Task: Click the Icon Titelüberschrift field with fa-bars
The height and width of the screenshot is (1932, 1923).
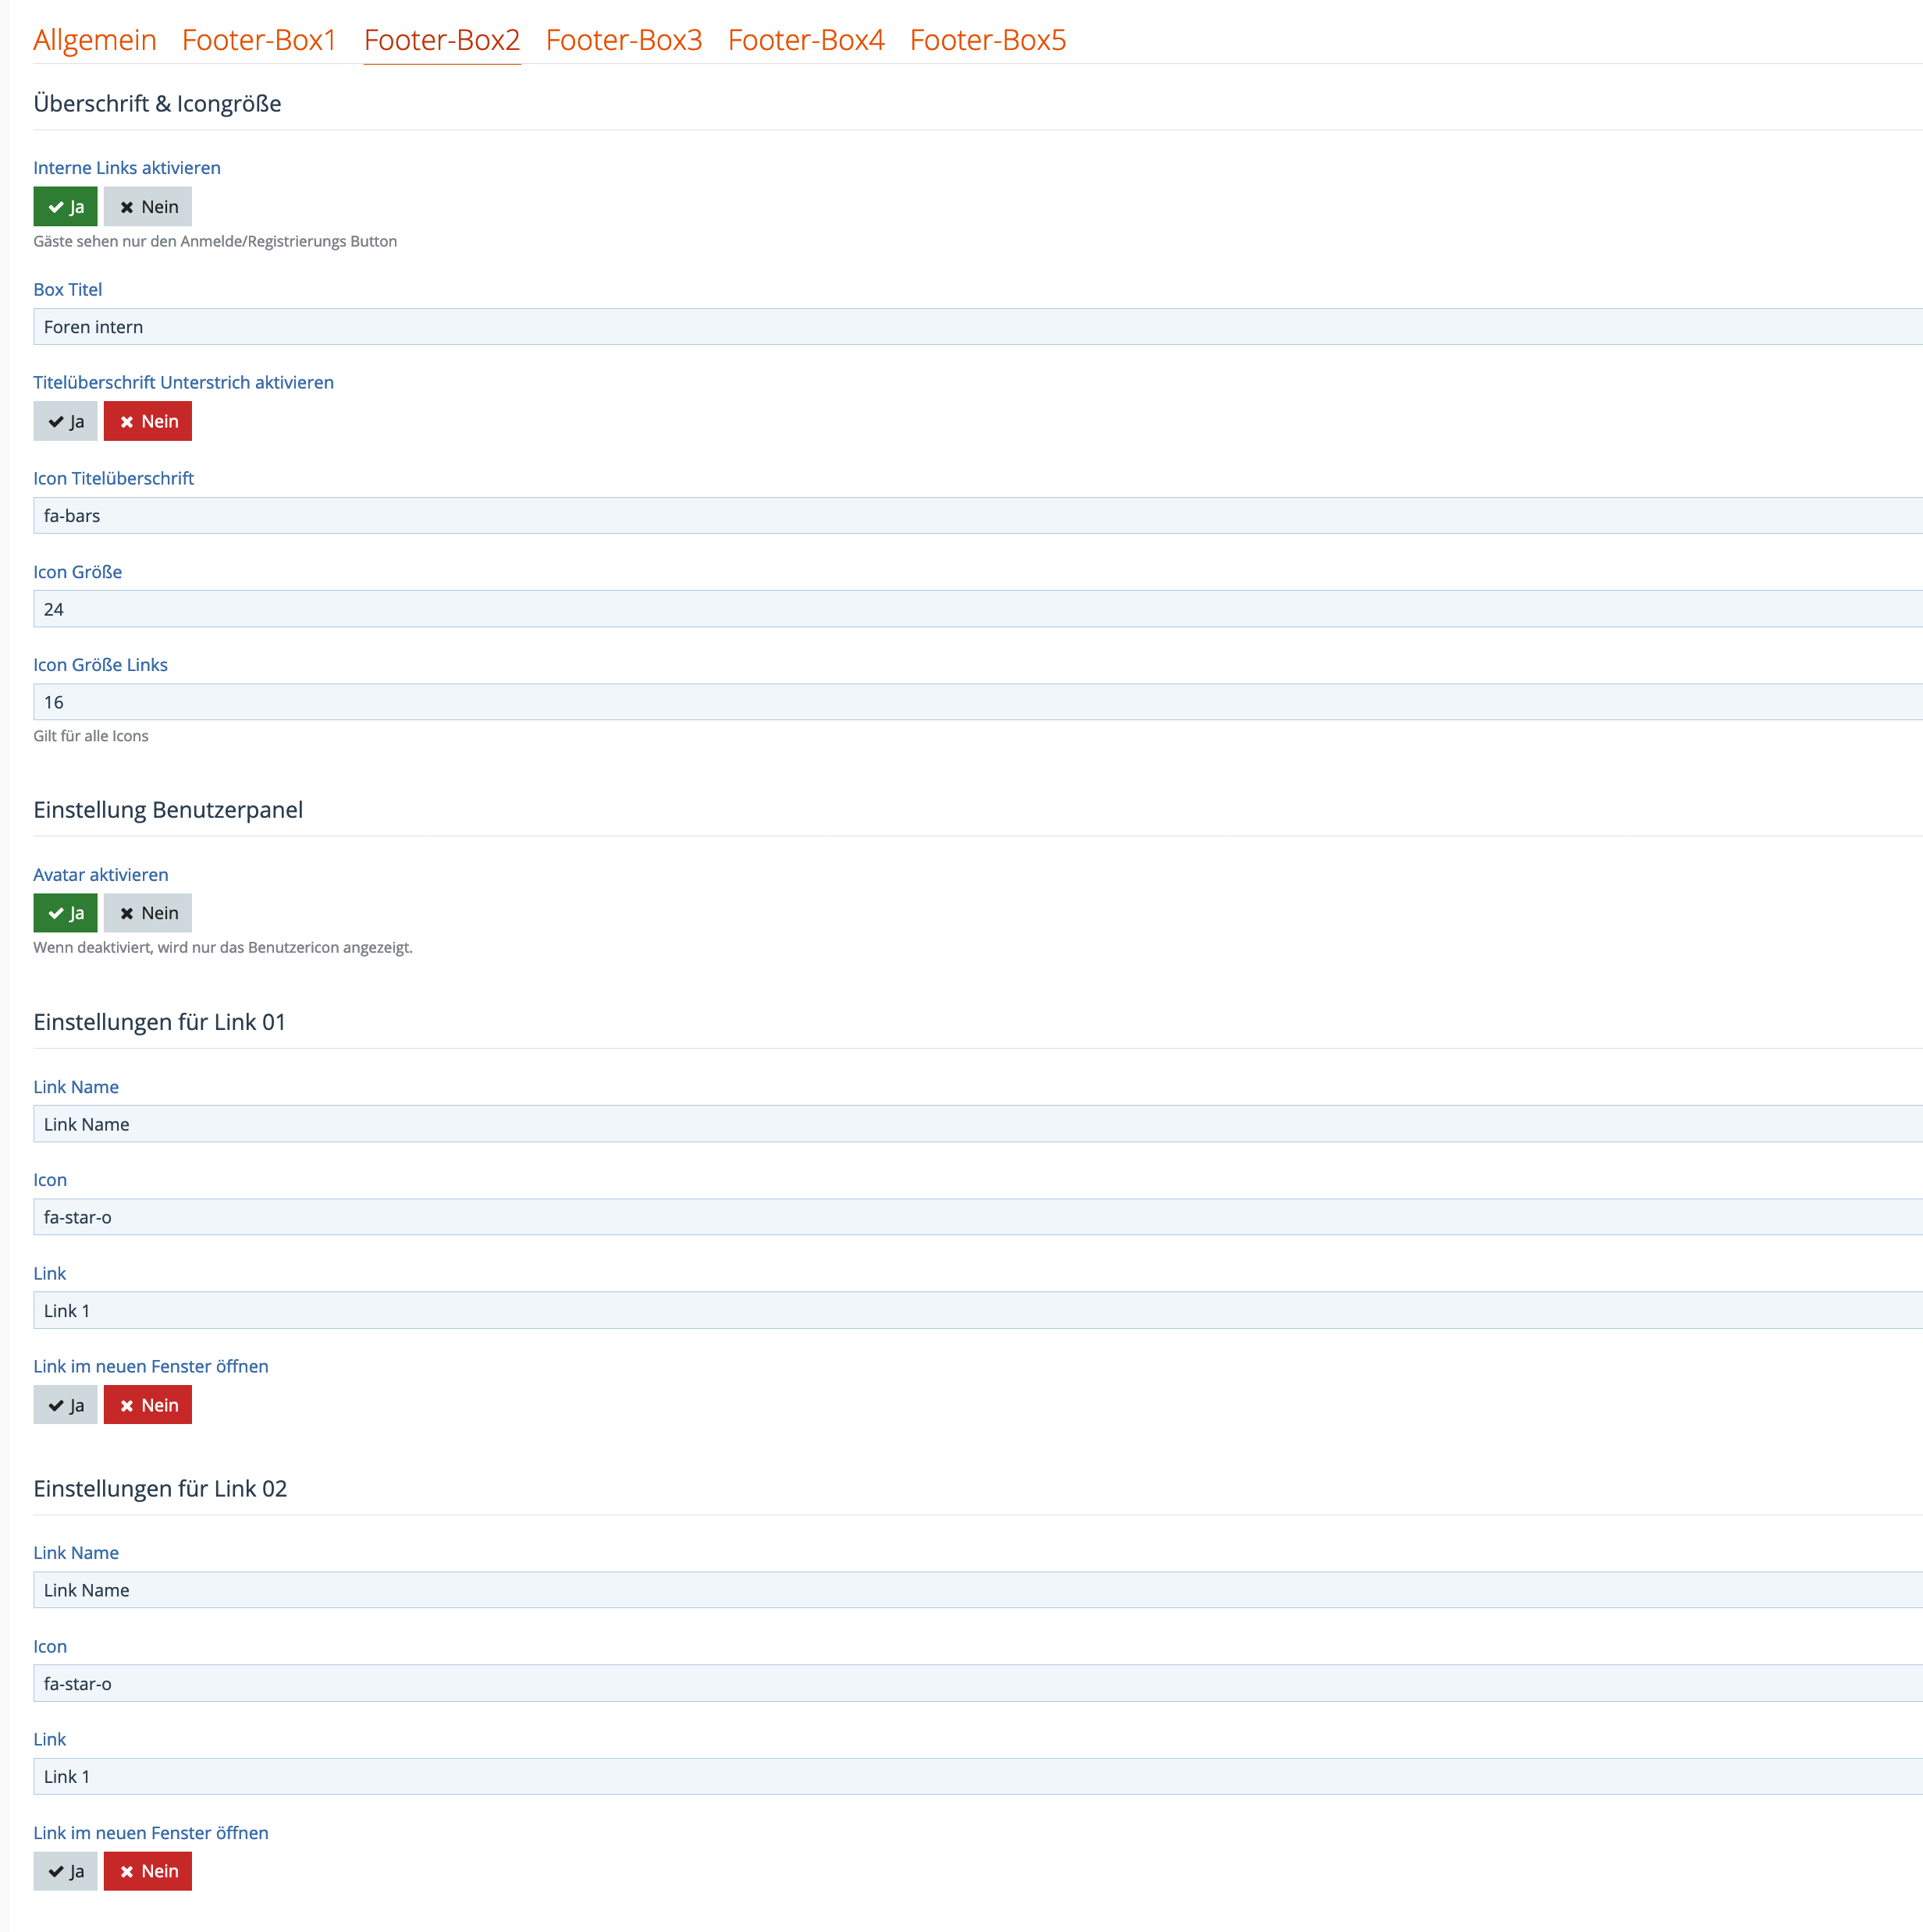Action: click(x=976, y=516)
